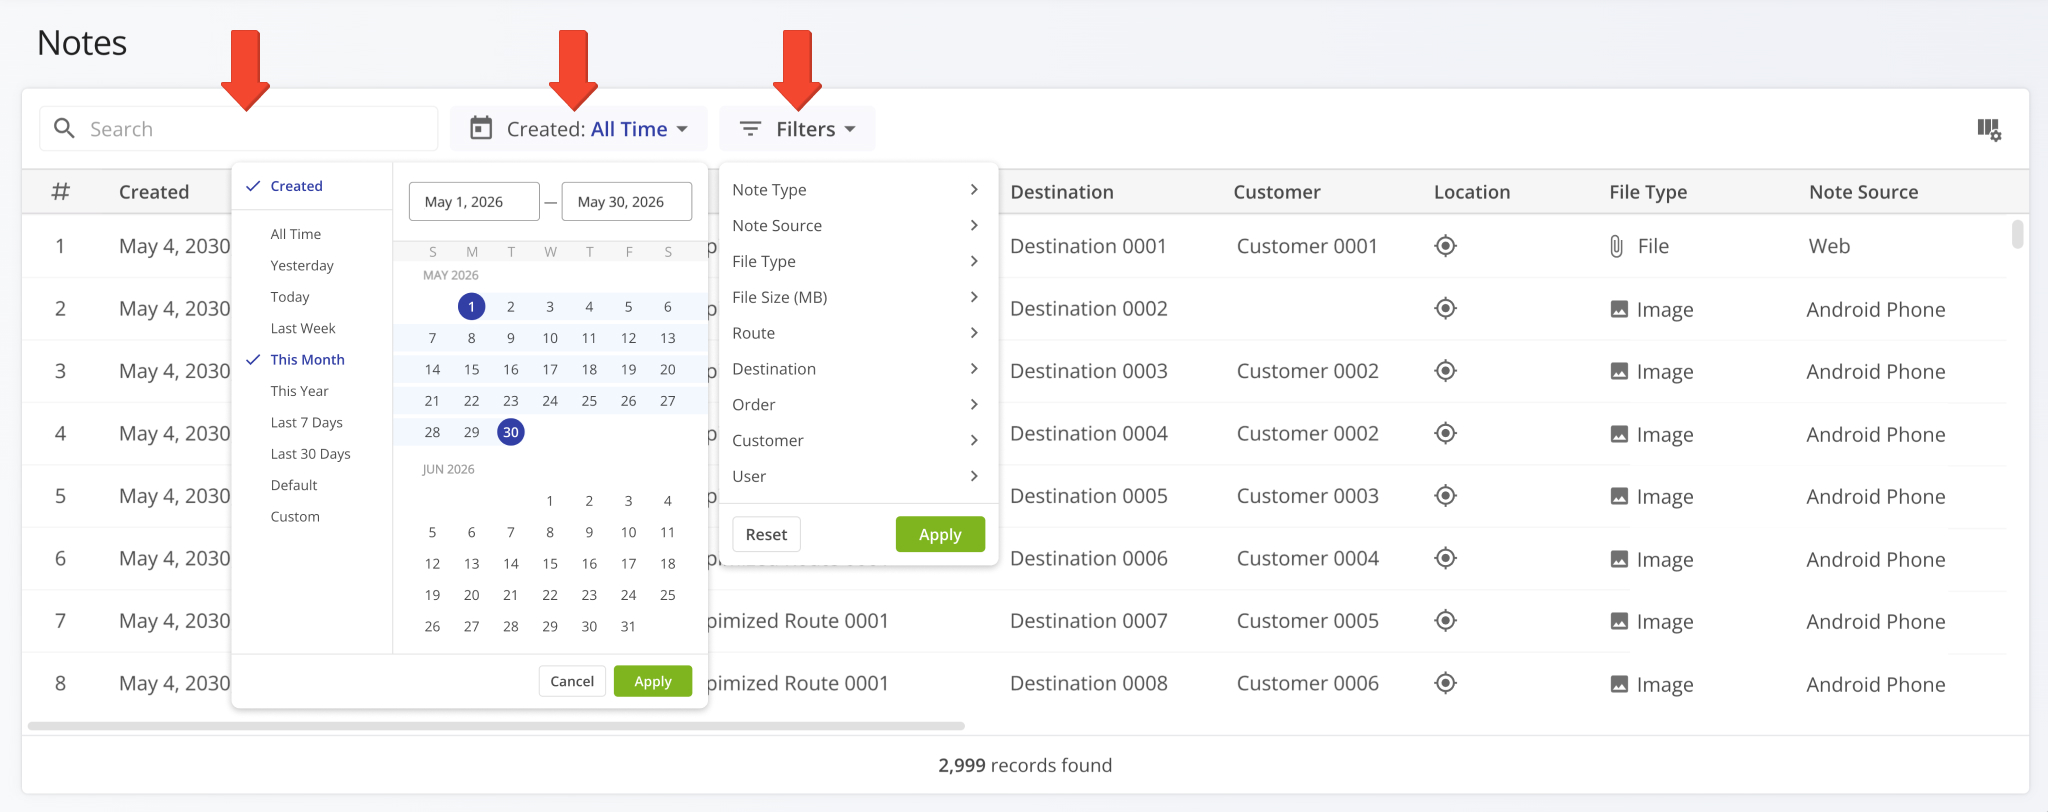
Task: Select May 30 in the calendar
Action: [x=511, y=432]
